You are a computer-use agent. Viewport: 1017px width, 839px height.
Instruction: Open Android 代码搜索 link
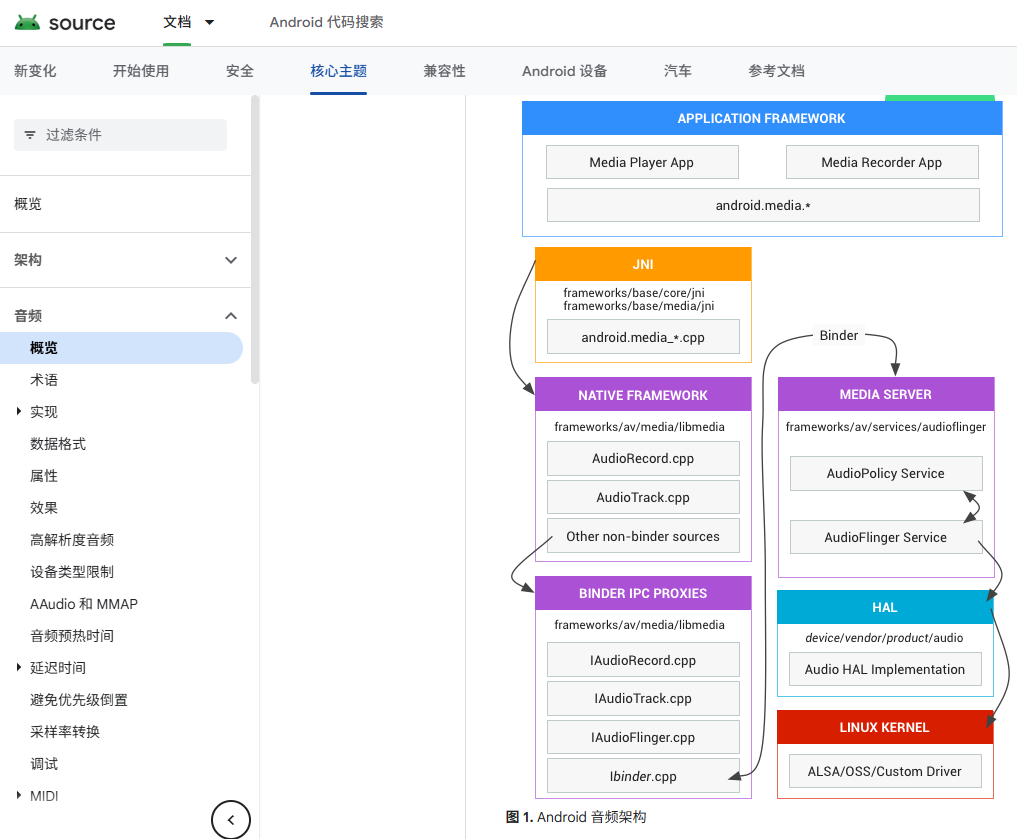[x=326, y=22]
